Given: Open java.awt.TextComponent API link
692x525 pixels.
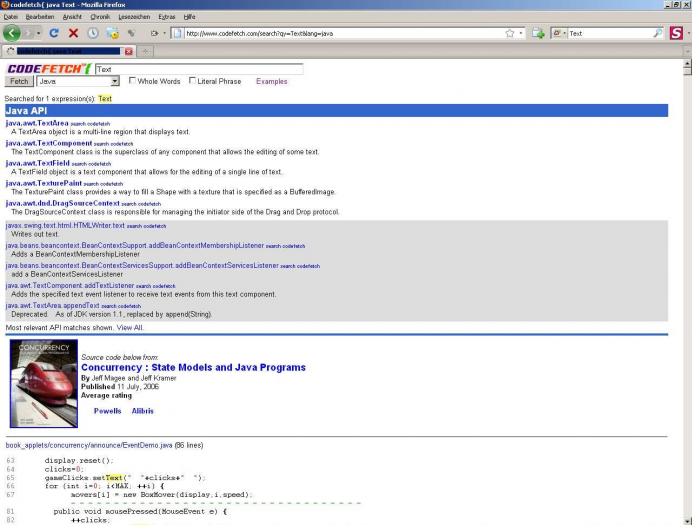Looking at the screenshot, I should 49,143.
